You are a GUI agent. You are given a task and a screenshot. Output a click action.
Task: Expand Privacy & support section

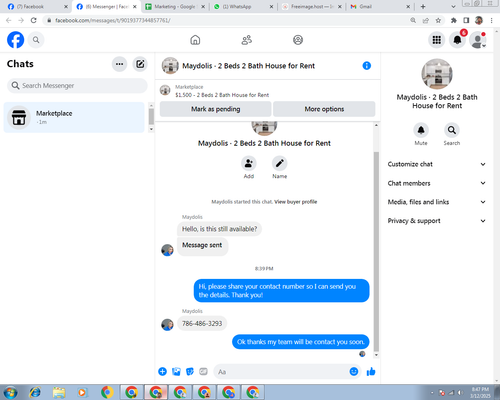437,221
